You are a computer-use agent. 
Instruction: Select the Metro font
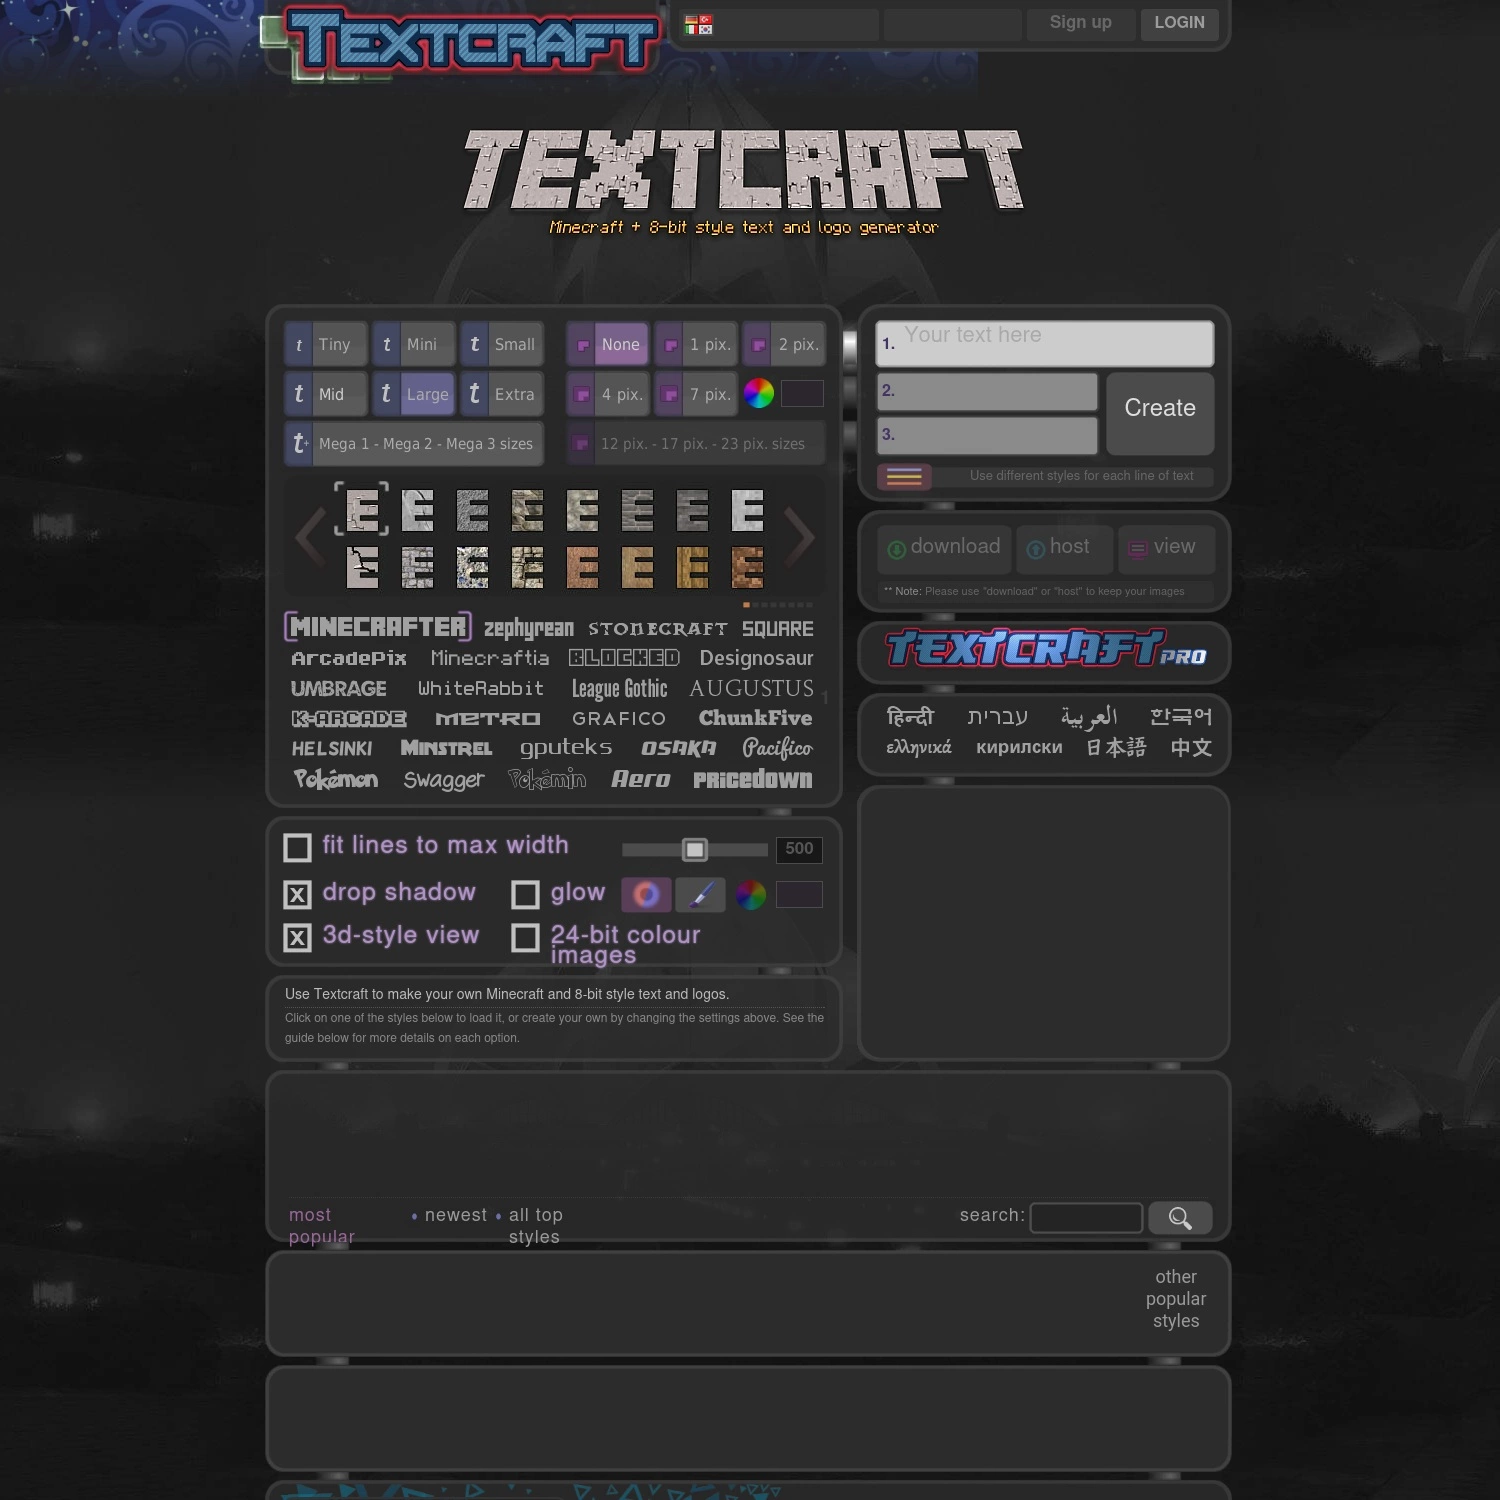(488, 718)
